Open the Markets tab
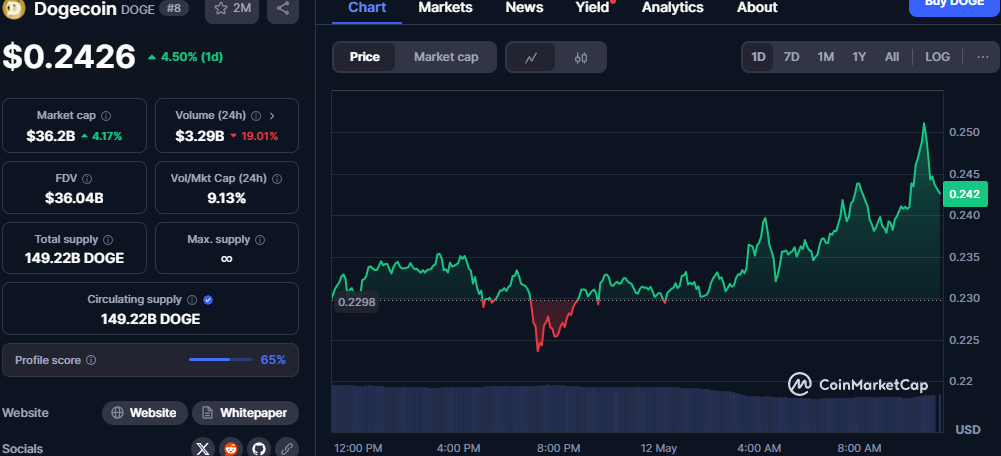This screenshot has width=1001, height=456. pyautogui.click(x=445, y=8)
